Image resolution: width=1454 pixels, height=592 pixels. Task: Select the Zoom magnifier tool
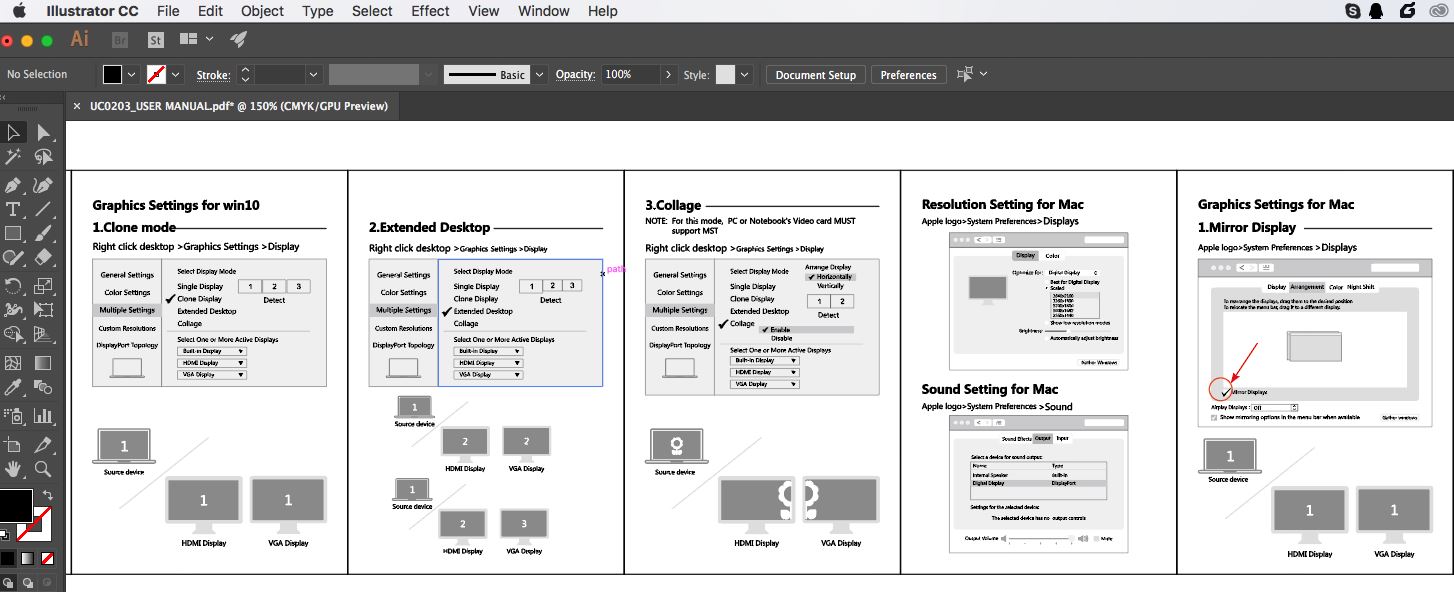[x=43, y=468]
